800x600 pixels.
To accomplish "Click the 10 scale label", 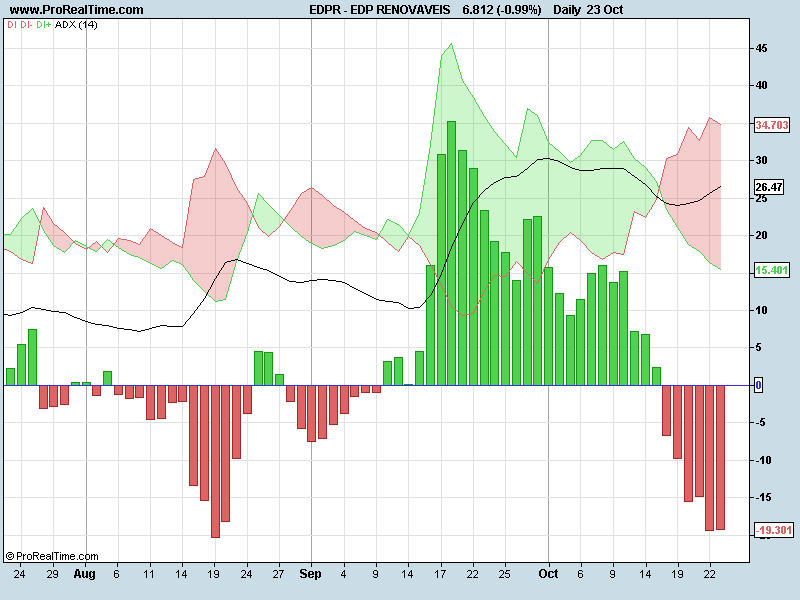I will pos(761,310).
